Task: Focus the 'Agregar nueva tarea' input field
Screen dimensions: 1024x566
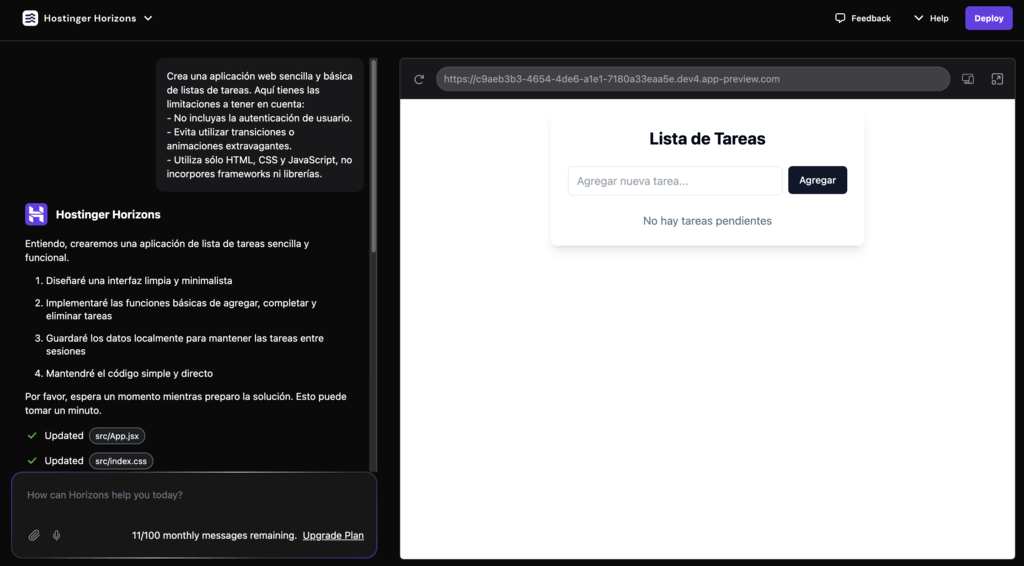Action: coord(675,181)
